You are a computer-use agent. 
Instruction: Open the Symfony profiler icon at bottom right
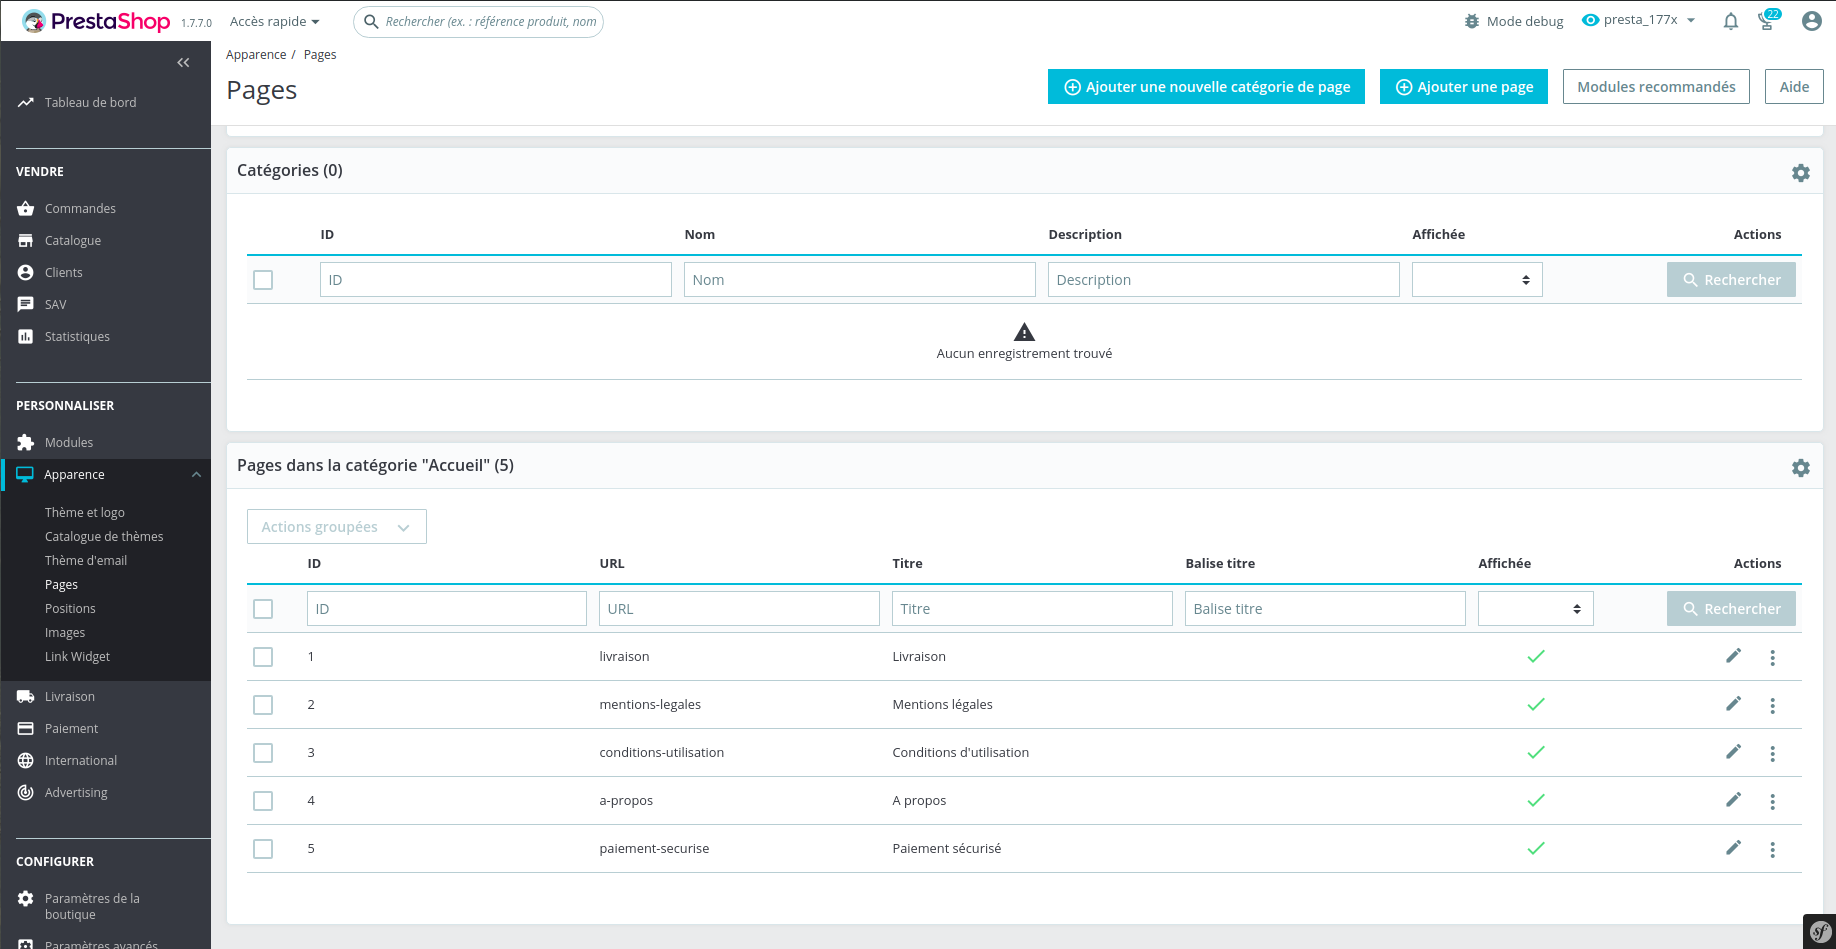coord(1822,932)
